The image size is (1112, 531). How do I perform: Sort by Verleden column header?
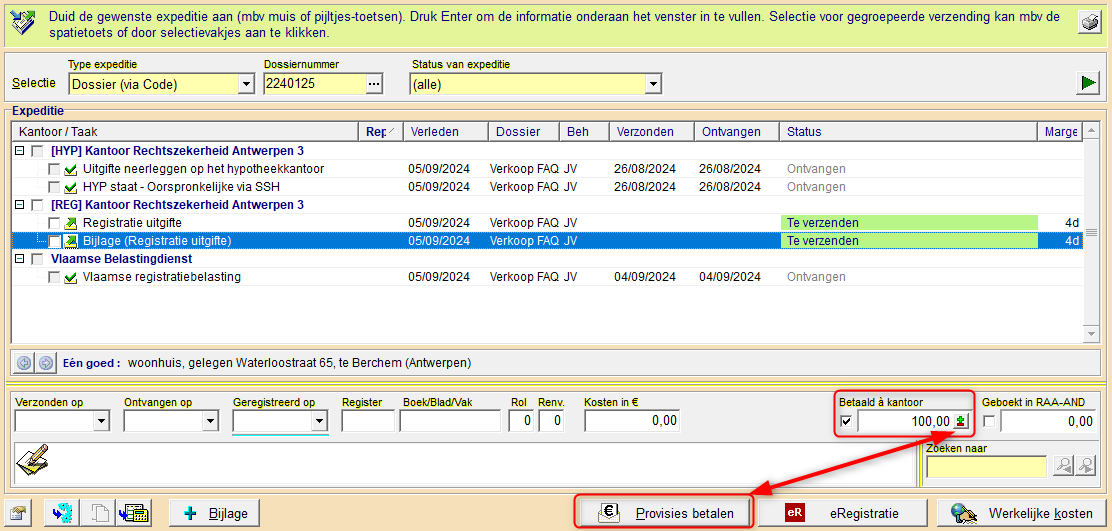[x=445, y=132]
